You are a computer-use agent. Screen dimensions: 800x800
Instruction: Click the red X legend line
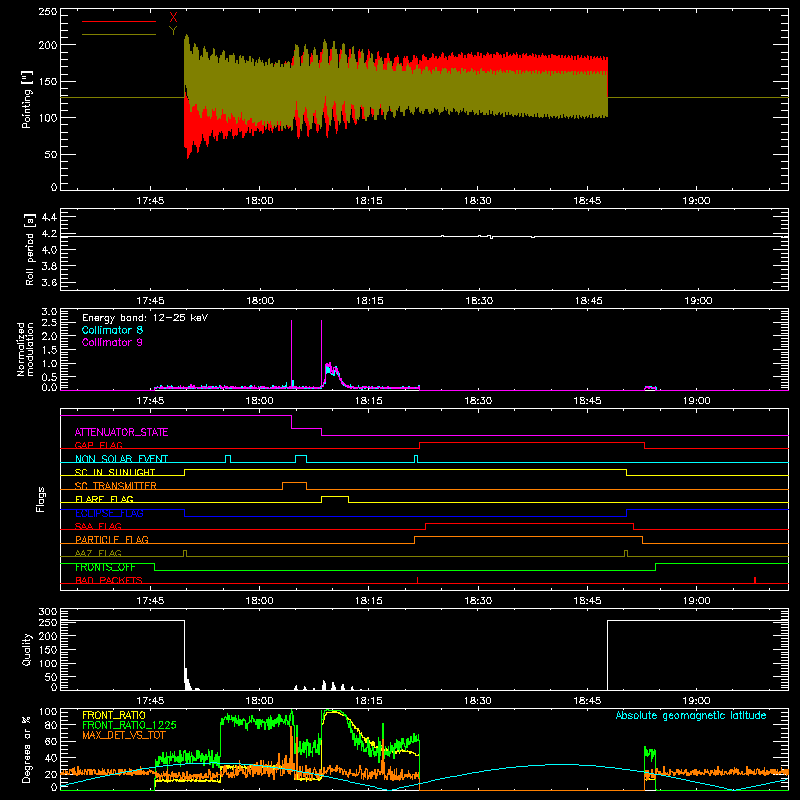coord(119,21)
